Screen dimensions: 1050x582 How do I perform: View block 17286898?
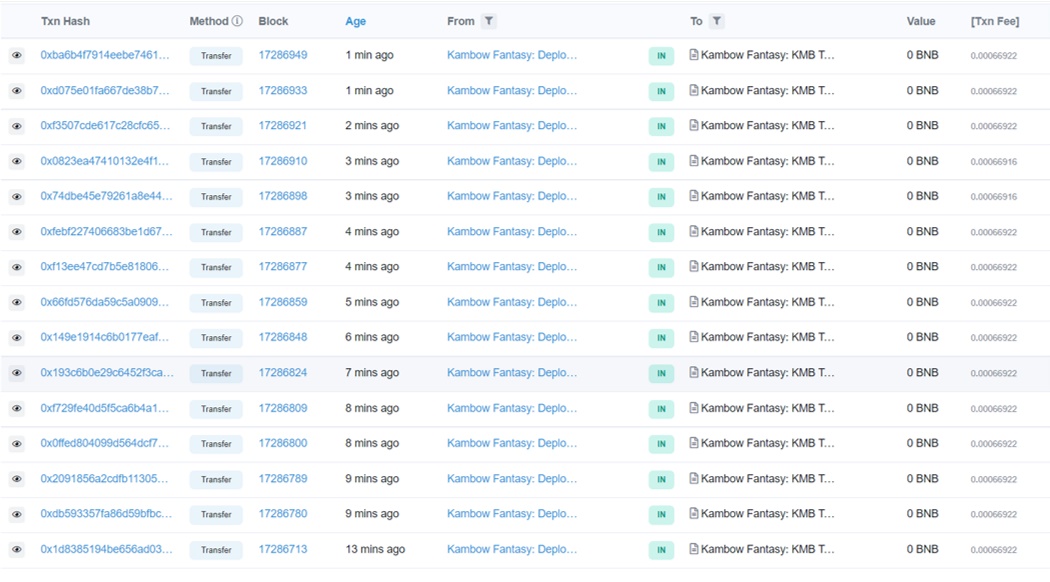[283, 196]
